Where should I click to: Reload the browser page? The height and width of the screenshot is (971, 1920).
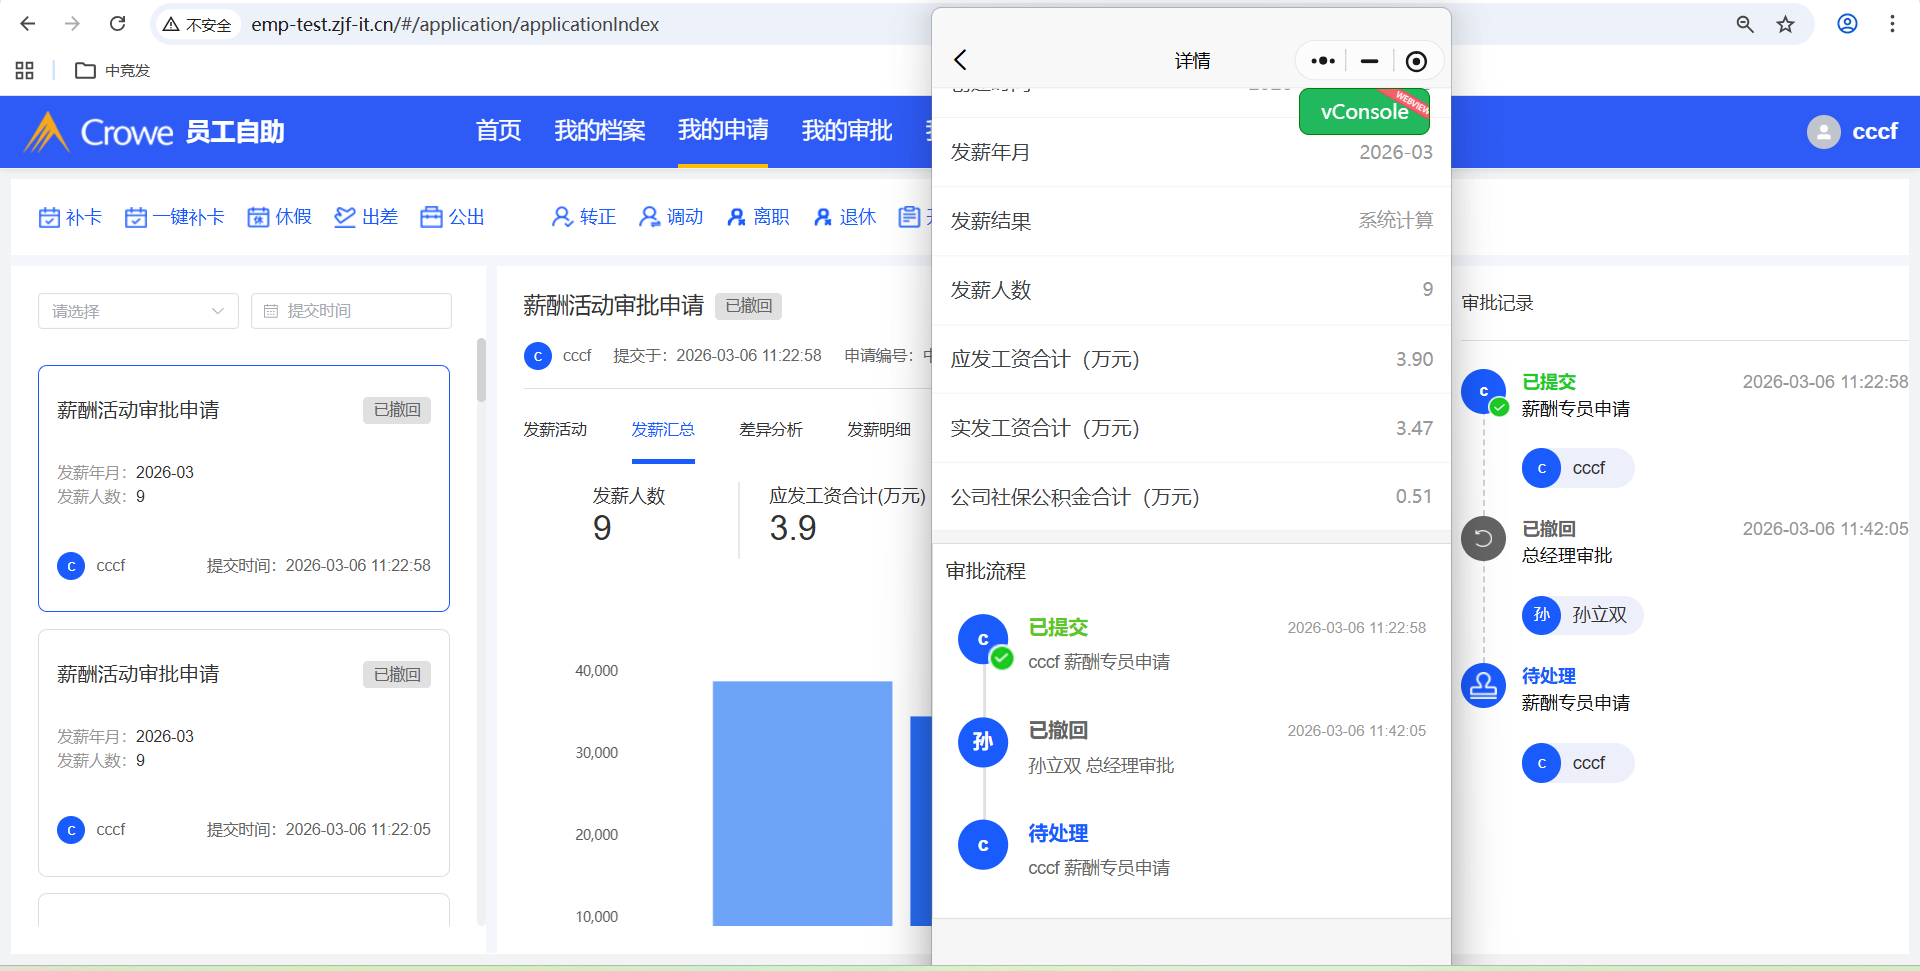pyautogui.click(x=117, y=24)
